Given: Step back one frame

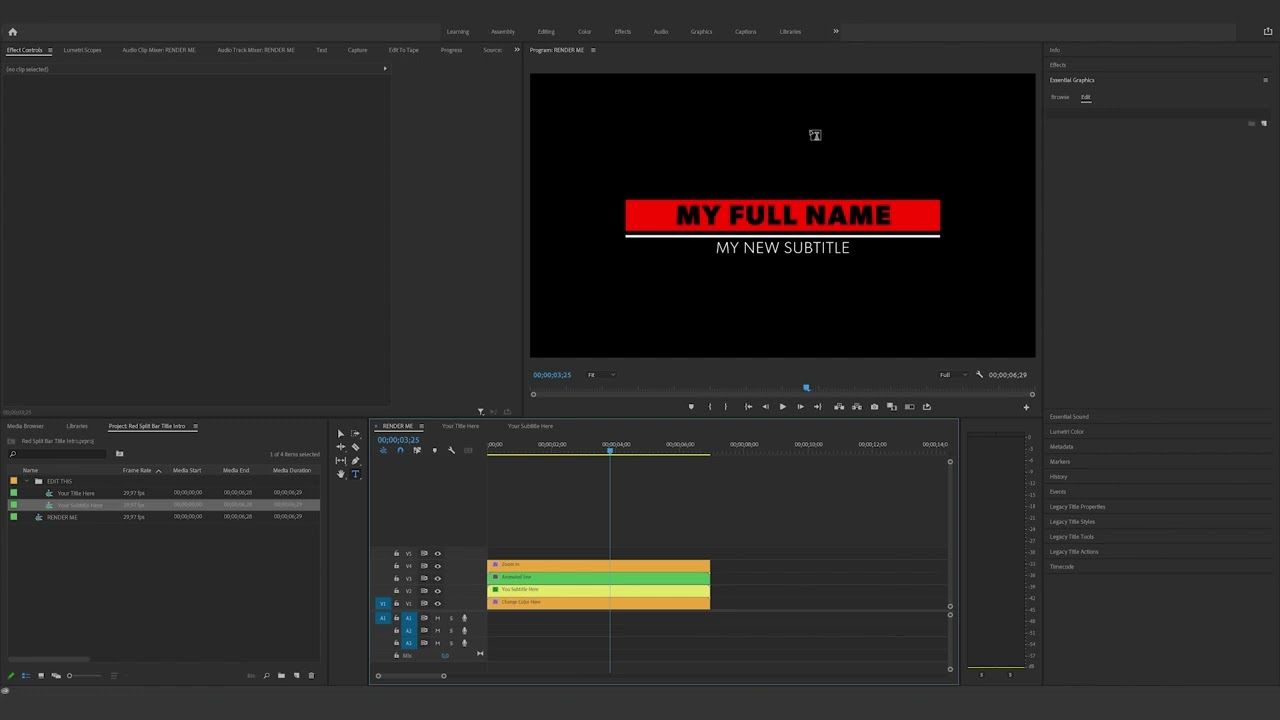Looking at the screenshot, I should pos(765,407).
